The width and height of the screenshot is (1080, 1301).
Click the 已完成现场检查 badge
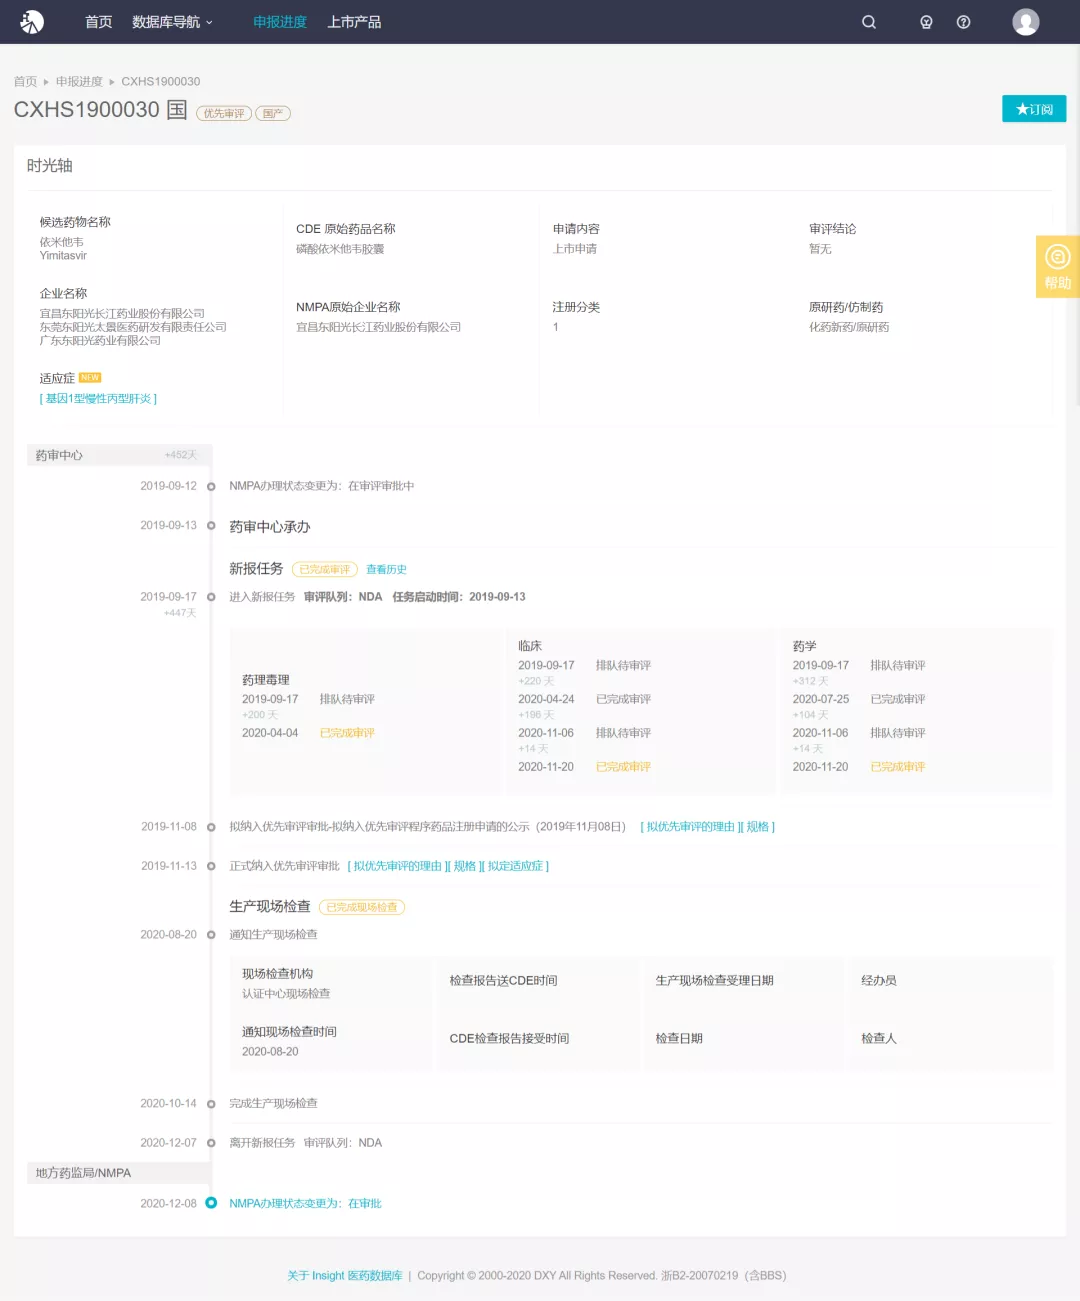click(362, 908)
